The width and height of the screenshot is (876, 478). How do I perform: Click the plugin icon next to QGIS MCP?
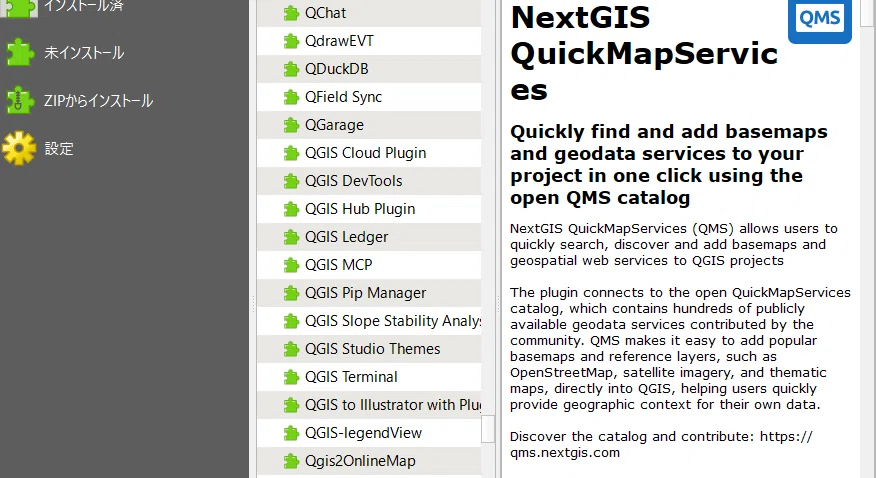(x=291, y=265)
